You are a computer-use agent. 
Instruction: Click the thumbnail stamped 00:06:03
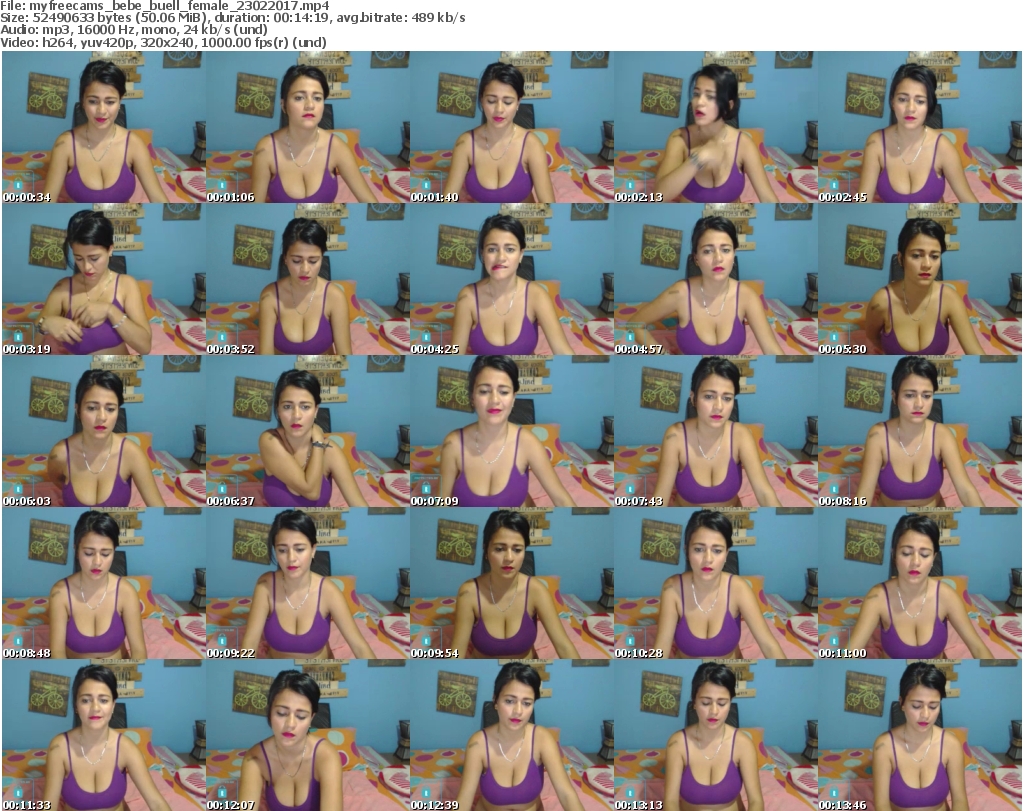pyautogui.click(x=104, y=431)
